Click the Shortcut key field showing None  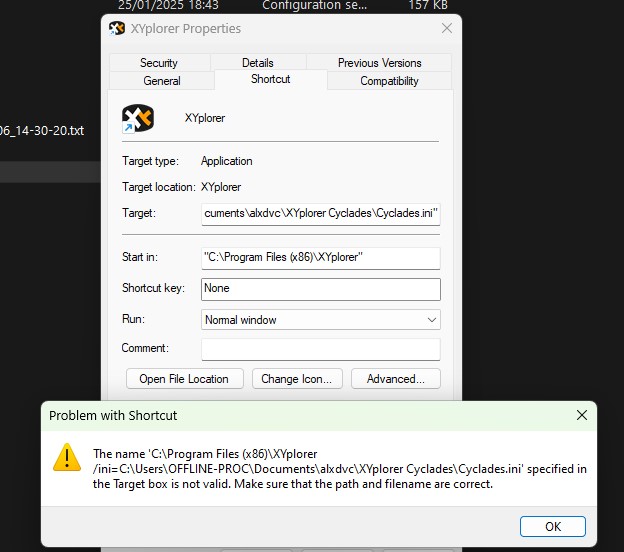[320, 289]
